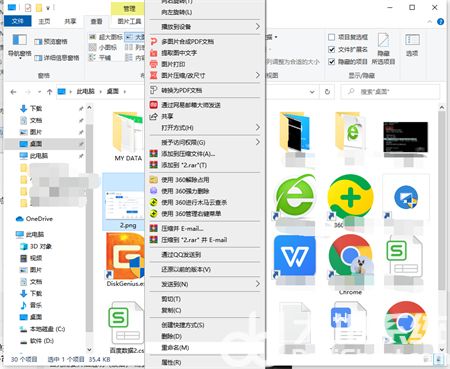Select the MY DATA folder

(x=128, y=137)
